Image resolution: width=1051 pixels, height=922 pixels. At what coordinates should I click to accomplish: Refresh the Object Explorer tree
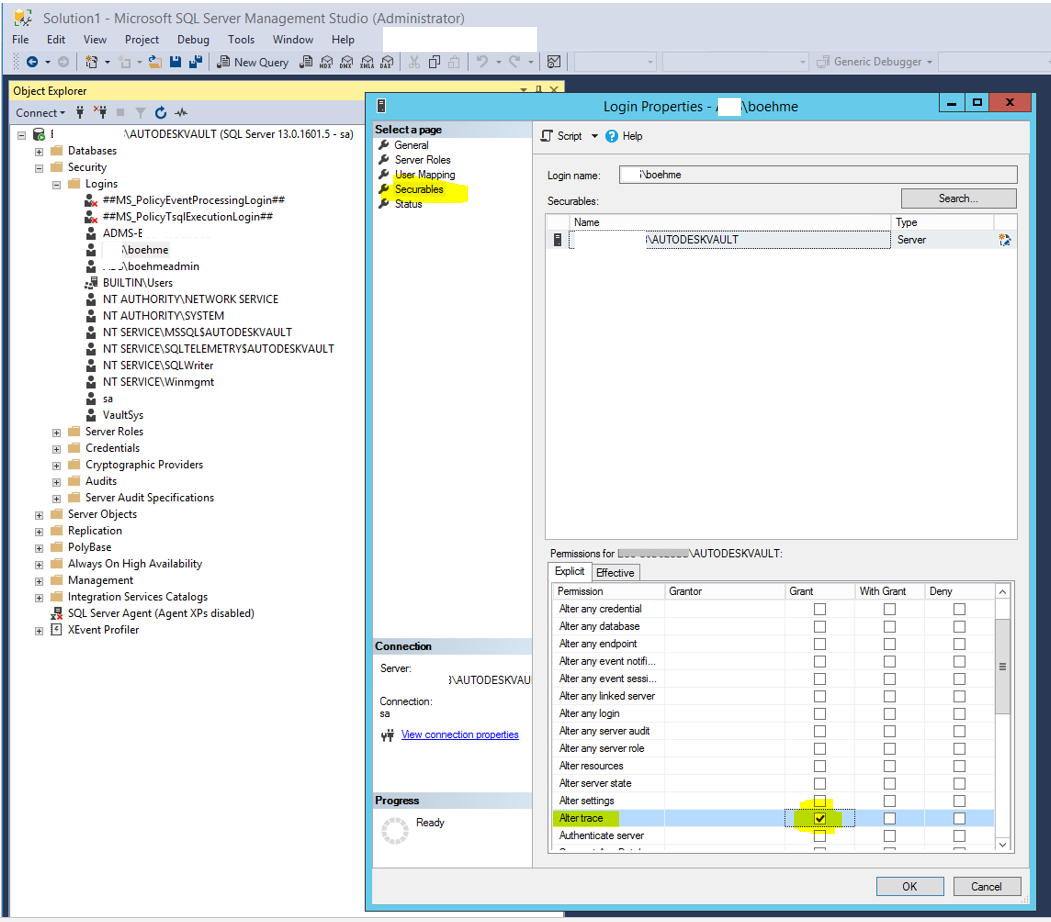tap(160, 112)
